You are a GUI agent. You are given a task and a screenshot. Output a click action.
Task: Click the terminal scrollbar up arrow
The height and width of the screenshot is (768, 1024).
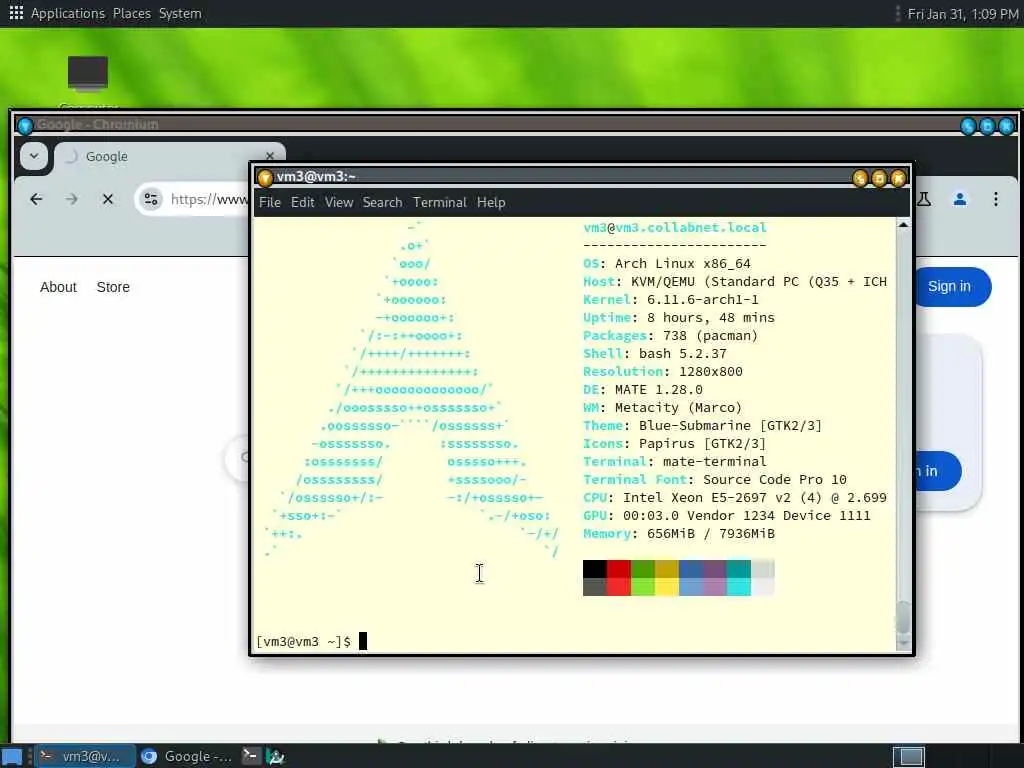pyautogui.click(x=903, y=225)
